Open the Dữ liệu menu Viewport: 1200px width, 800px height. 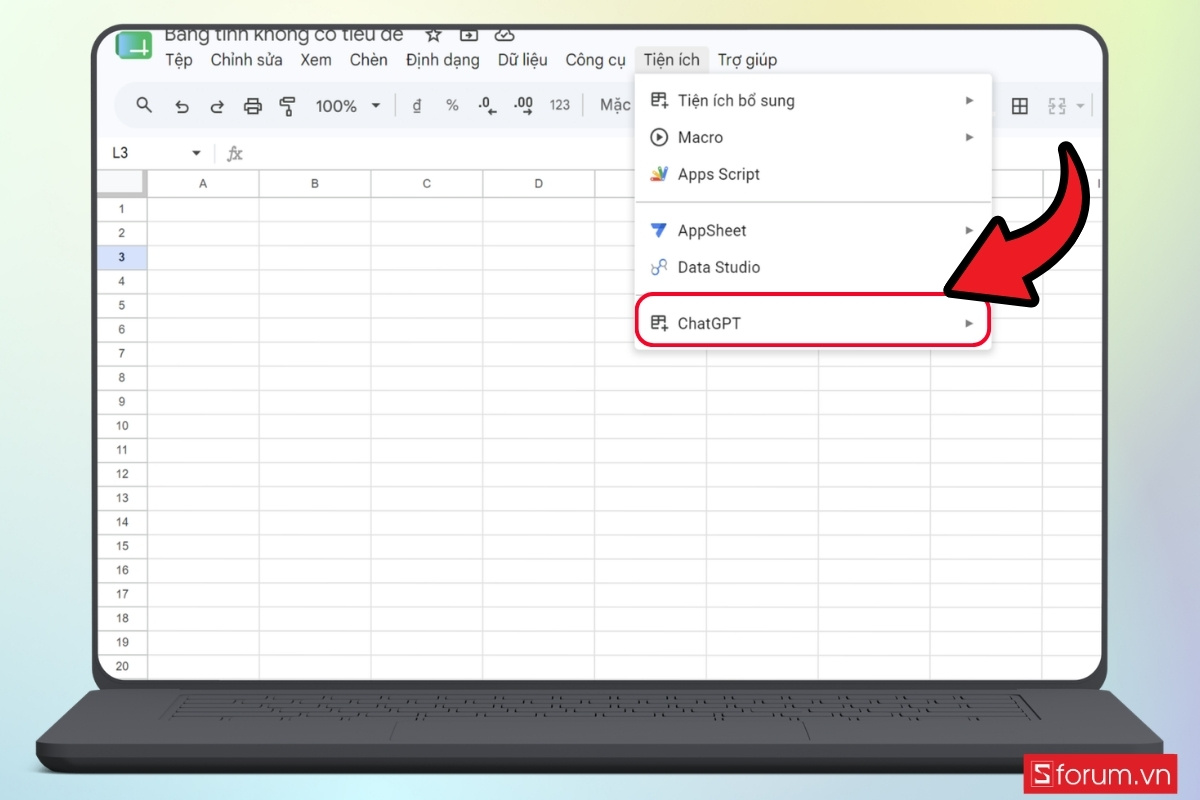522,60
